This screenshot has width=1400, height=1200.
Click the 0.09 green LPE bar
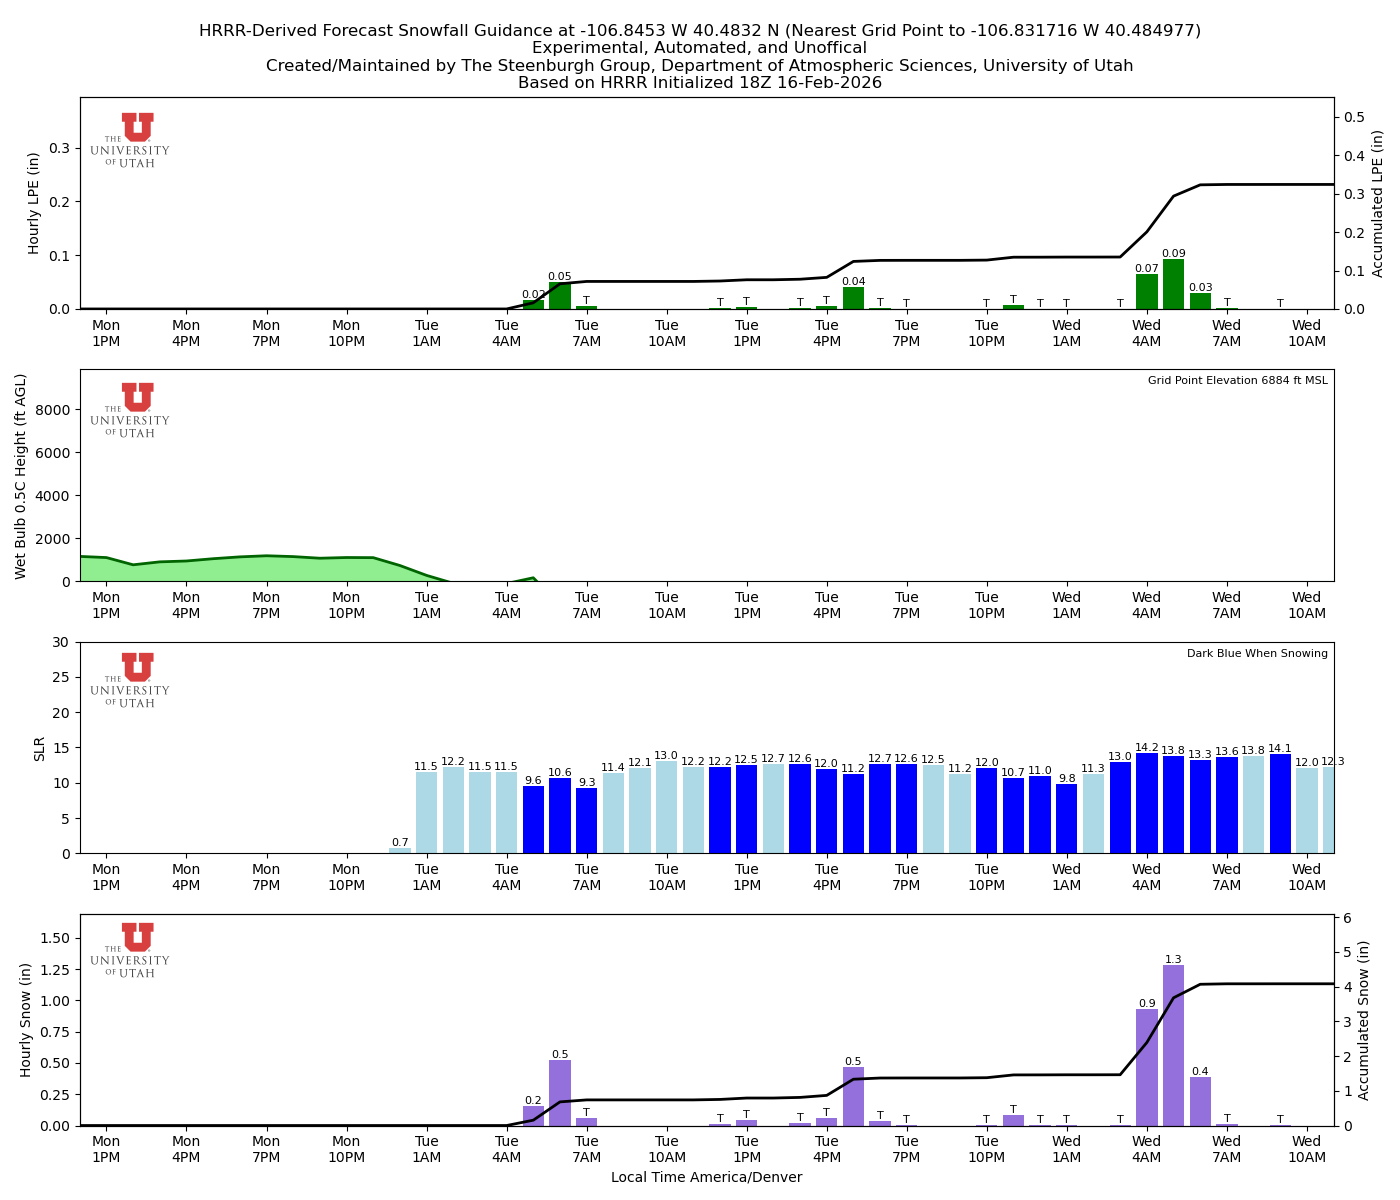click(1172, 285)
